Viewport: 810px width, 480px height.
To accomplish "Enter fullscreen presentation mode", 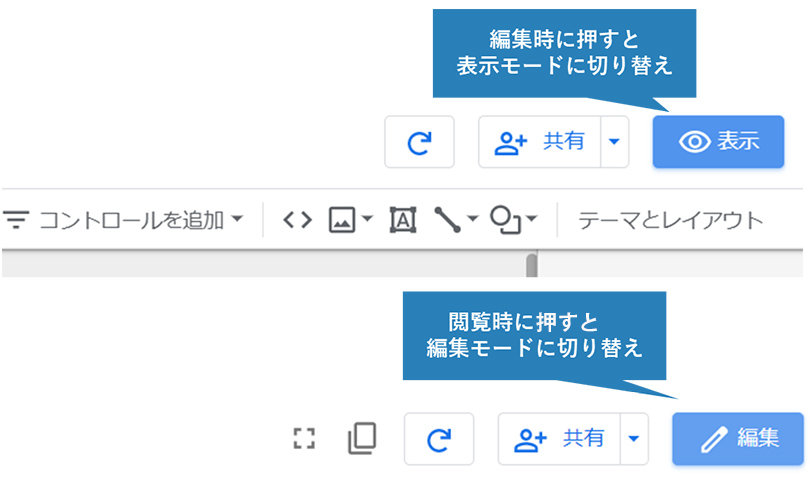I will pos(304,439).
